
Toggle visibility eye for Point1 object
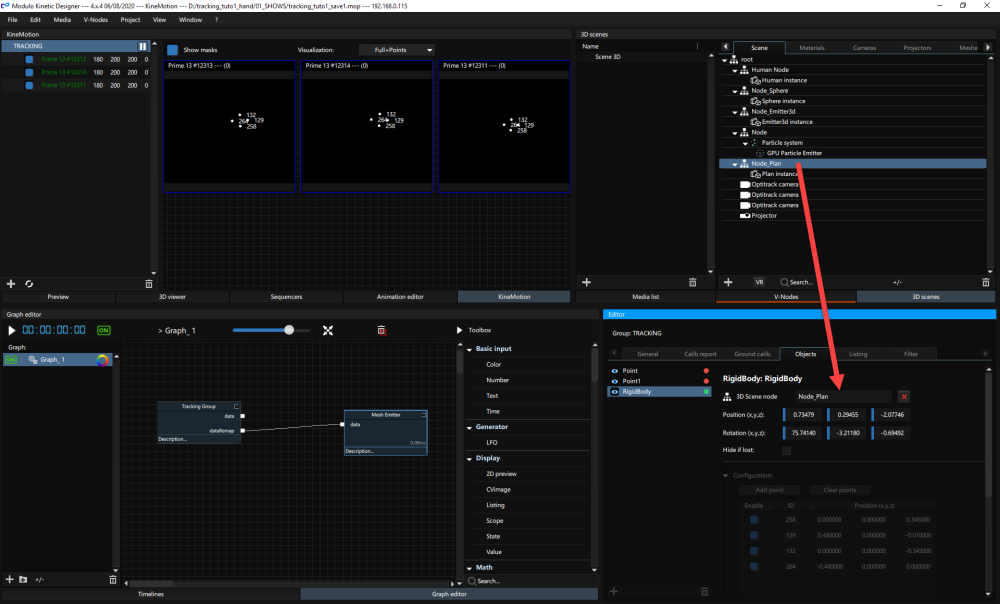(614, 381)
